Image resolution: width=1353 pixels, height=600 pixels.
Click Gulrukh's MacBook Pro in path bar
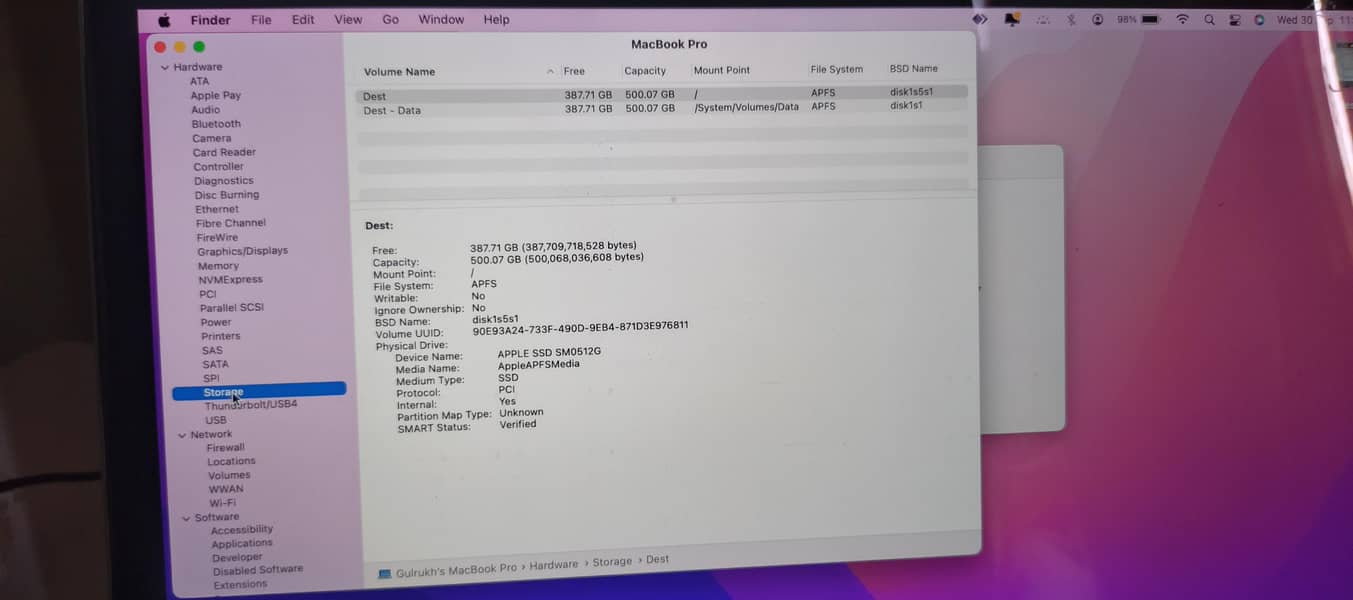[x=456, y=569]
